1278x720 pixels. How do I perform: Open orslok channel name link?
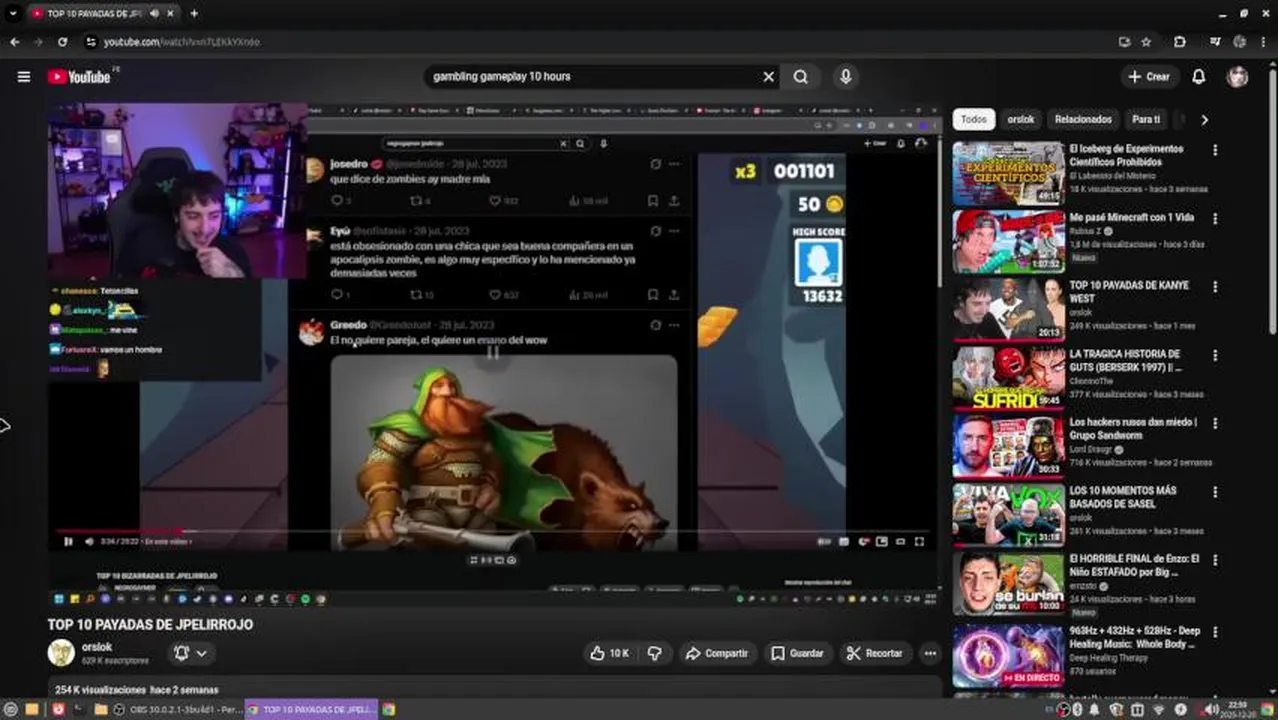(x=97, y=647)
